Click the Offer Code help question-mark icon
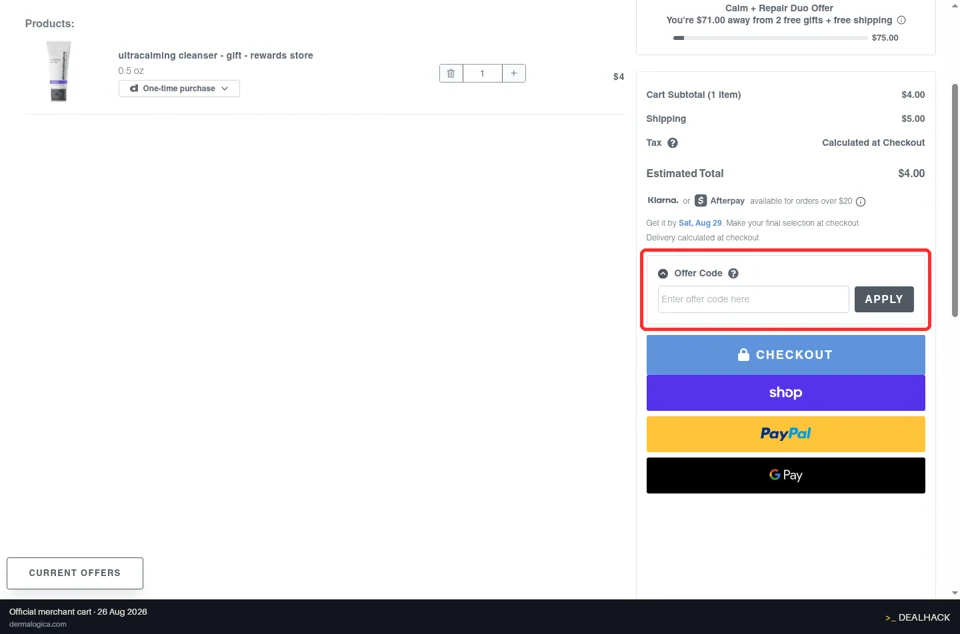960x634 pixels. pos(733,274)
